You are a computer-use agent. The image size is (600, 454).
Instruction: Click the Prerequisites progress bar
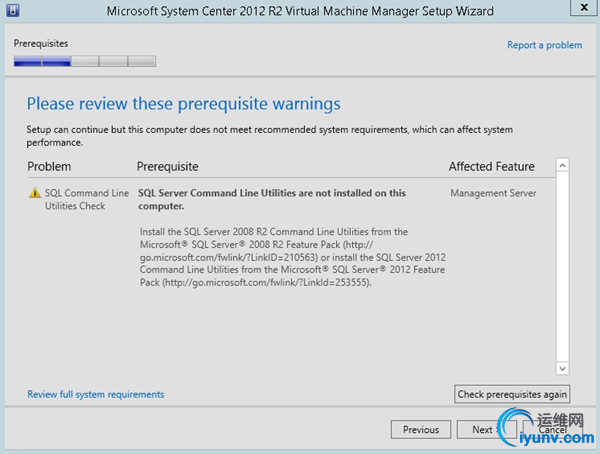(85, 61)
